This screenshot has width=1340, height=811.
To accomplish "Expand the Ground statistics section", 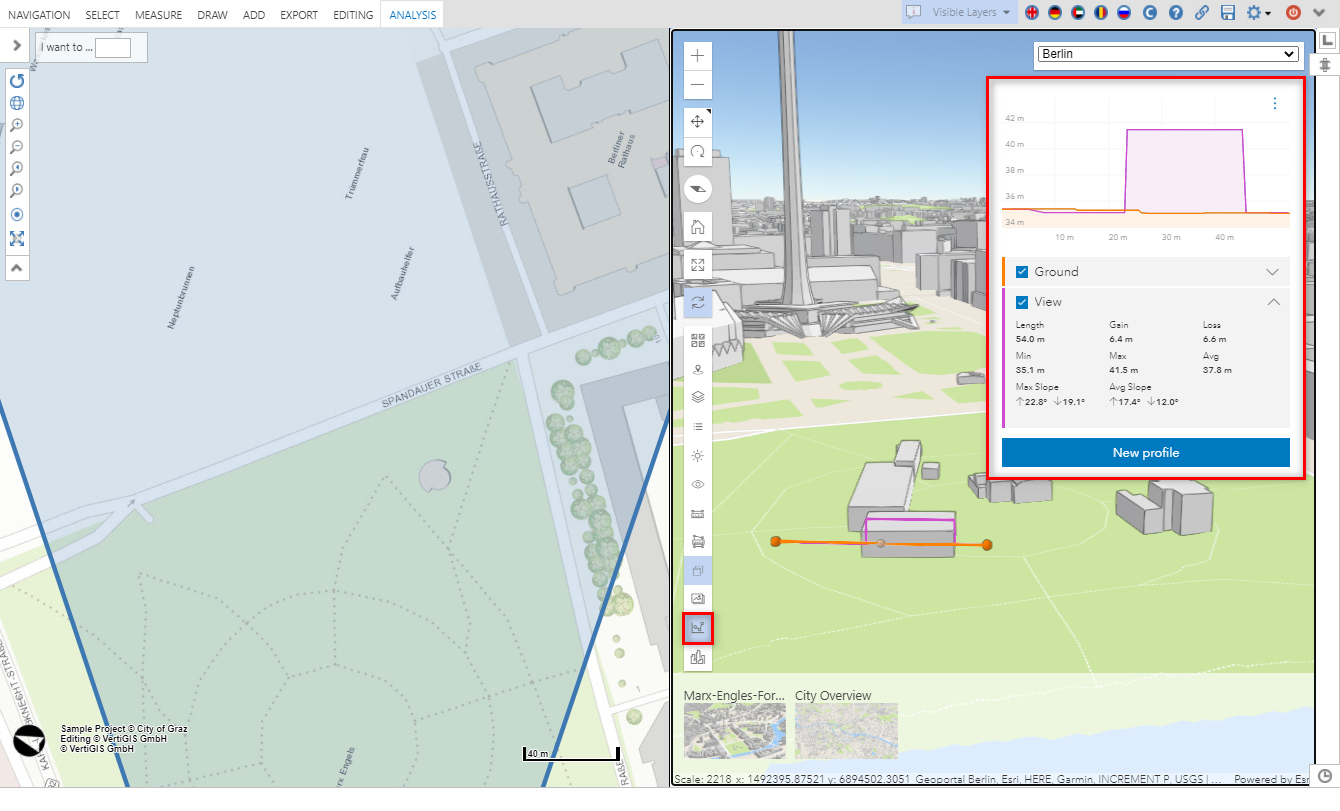I will (1272, 272).
